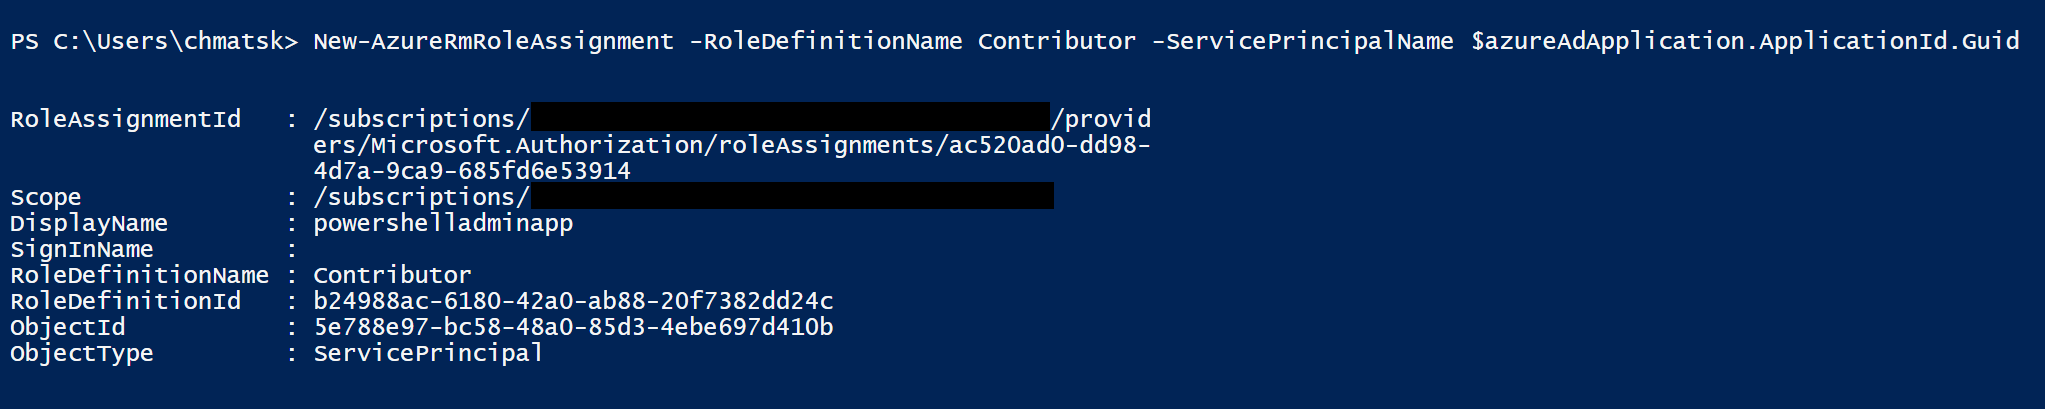
Task: Click the powershelladminapp display name value
Action: pyautogui.click(x=443, y=224)
